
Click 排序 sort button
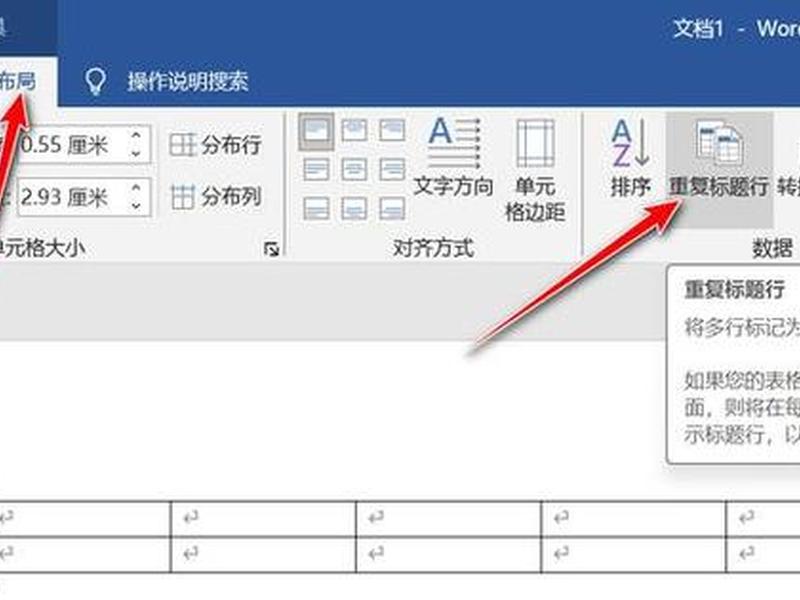point(631,157)
